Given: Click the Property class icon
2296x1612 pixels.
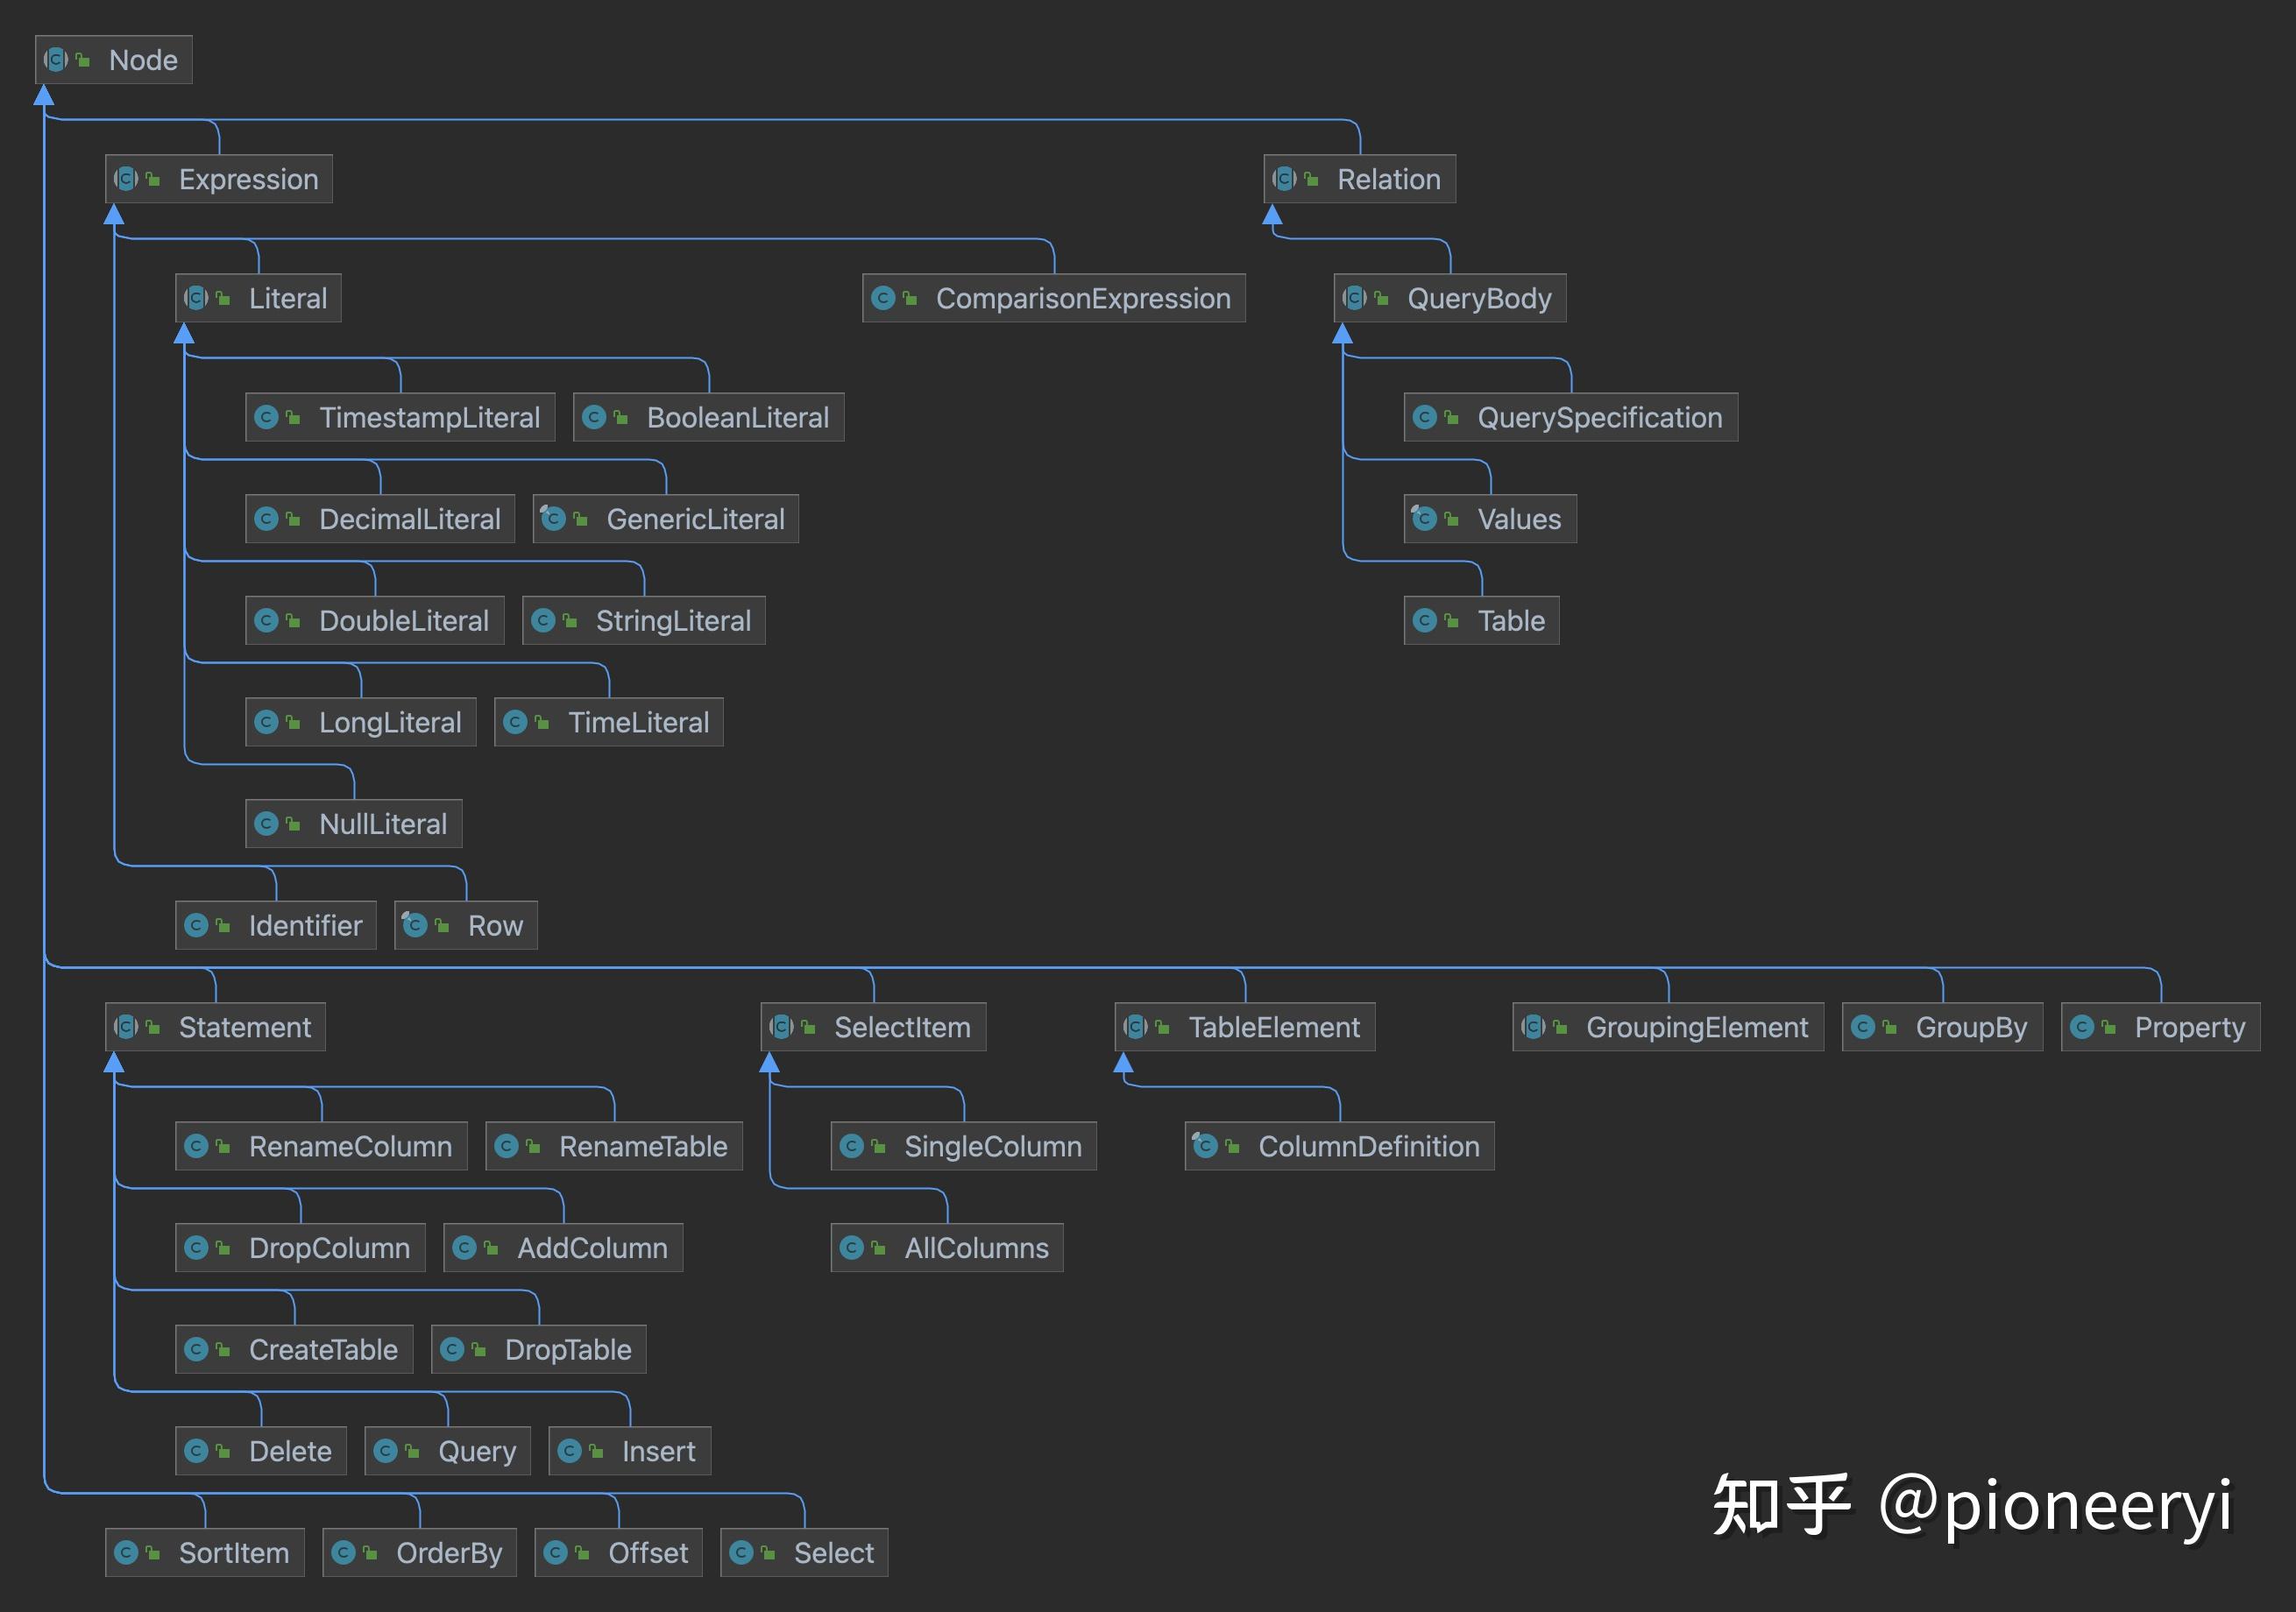Looking at the screenshot, I should tap(2084, 1026).
